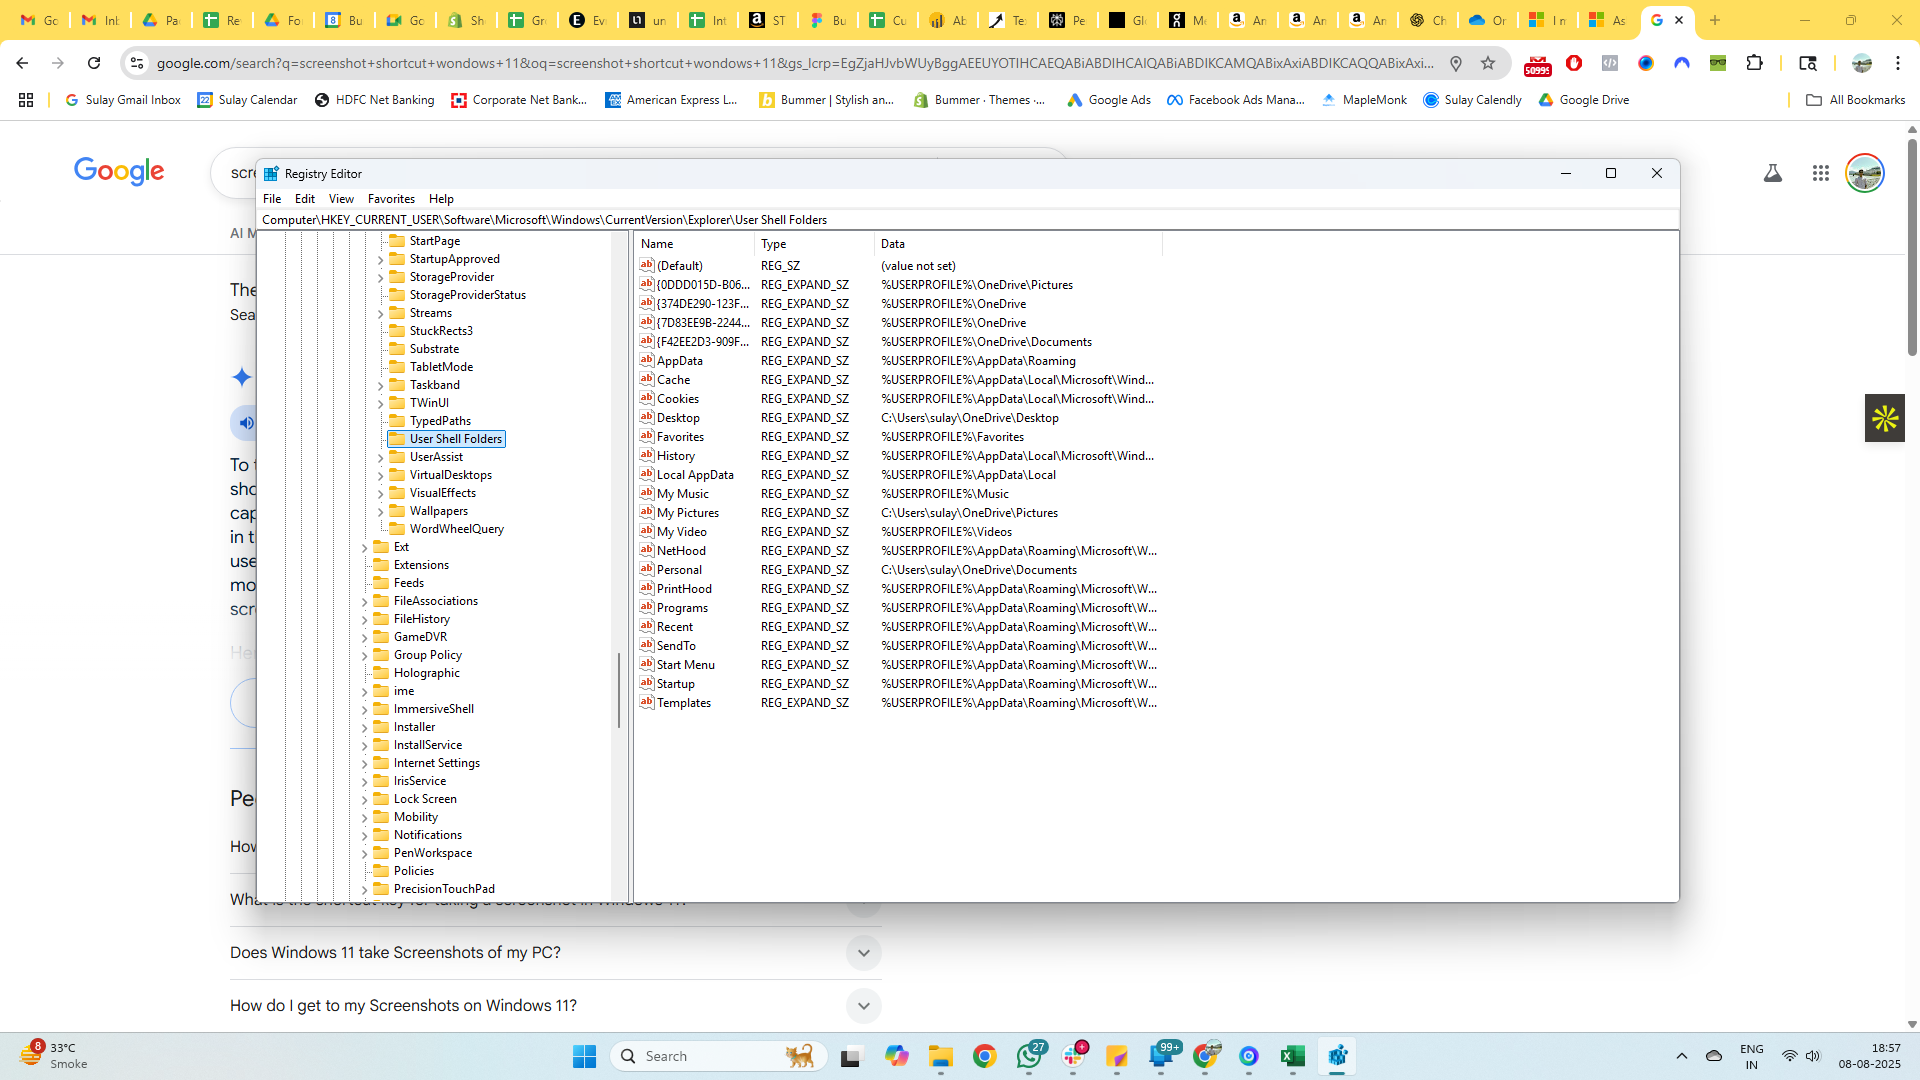Expand the Taskband registry key
Viewport: 1920px width, 1080px height.
[380, 386]
